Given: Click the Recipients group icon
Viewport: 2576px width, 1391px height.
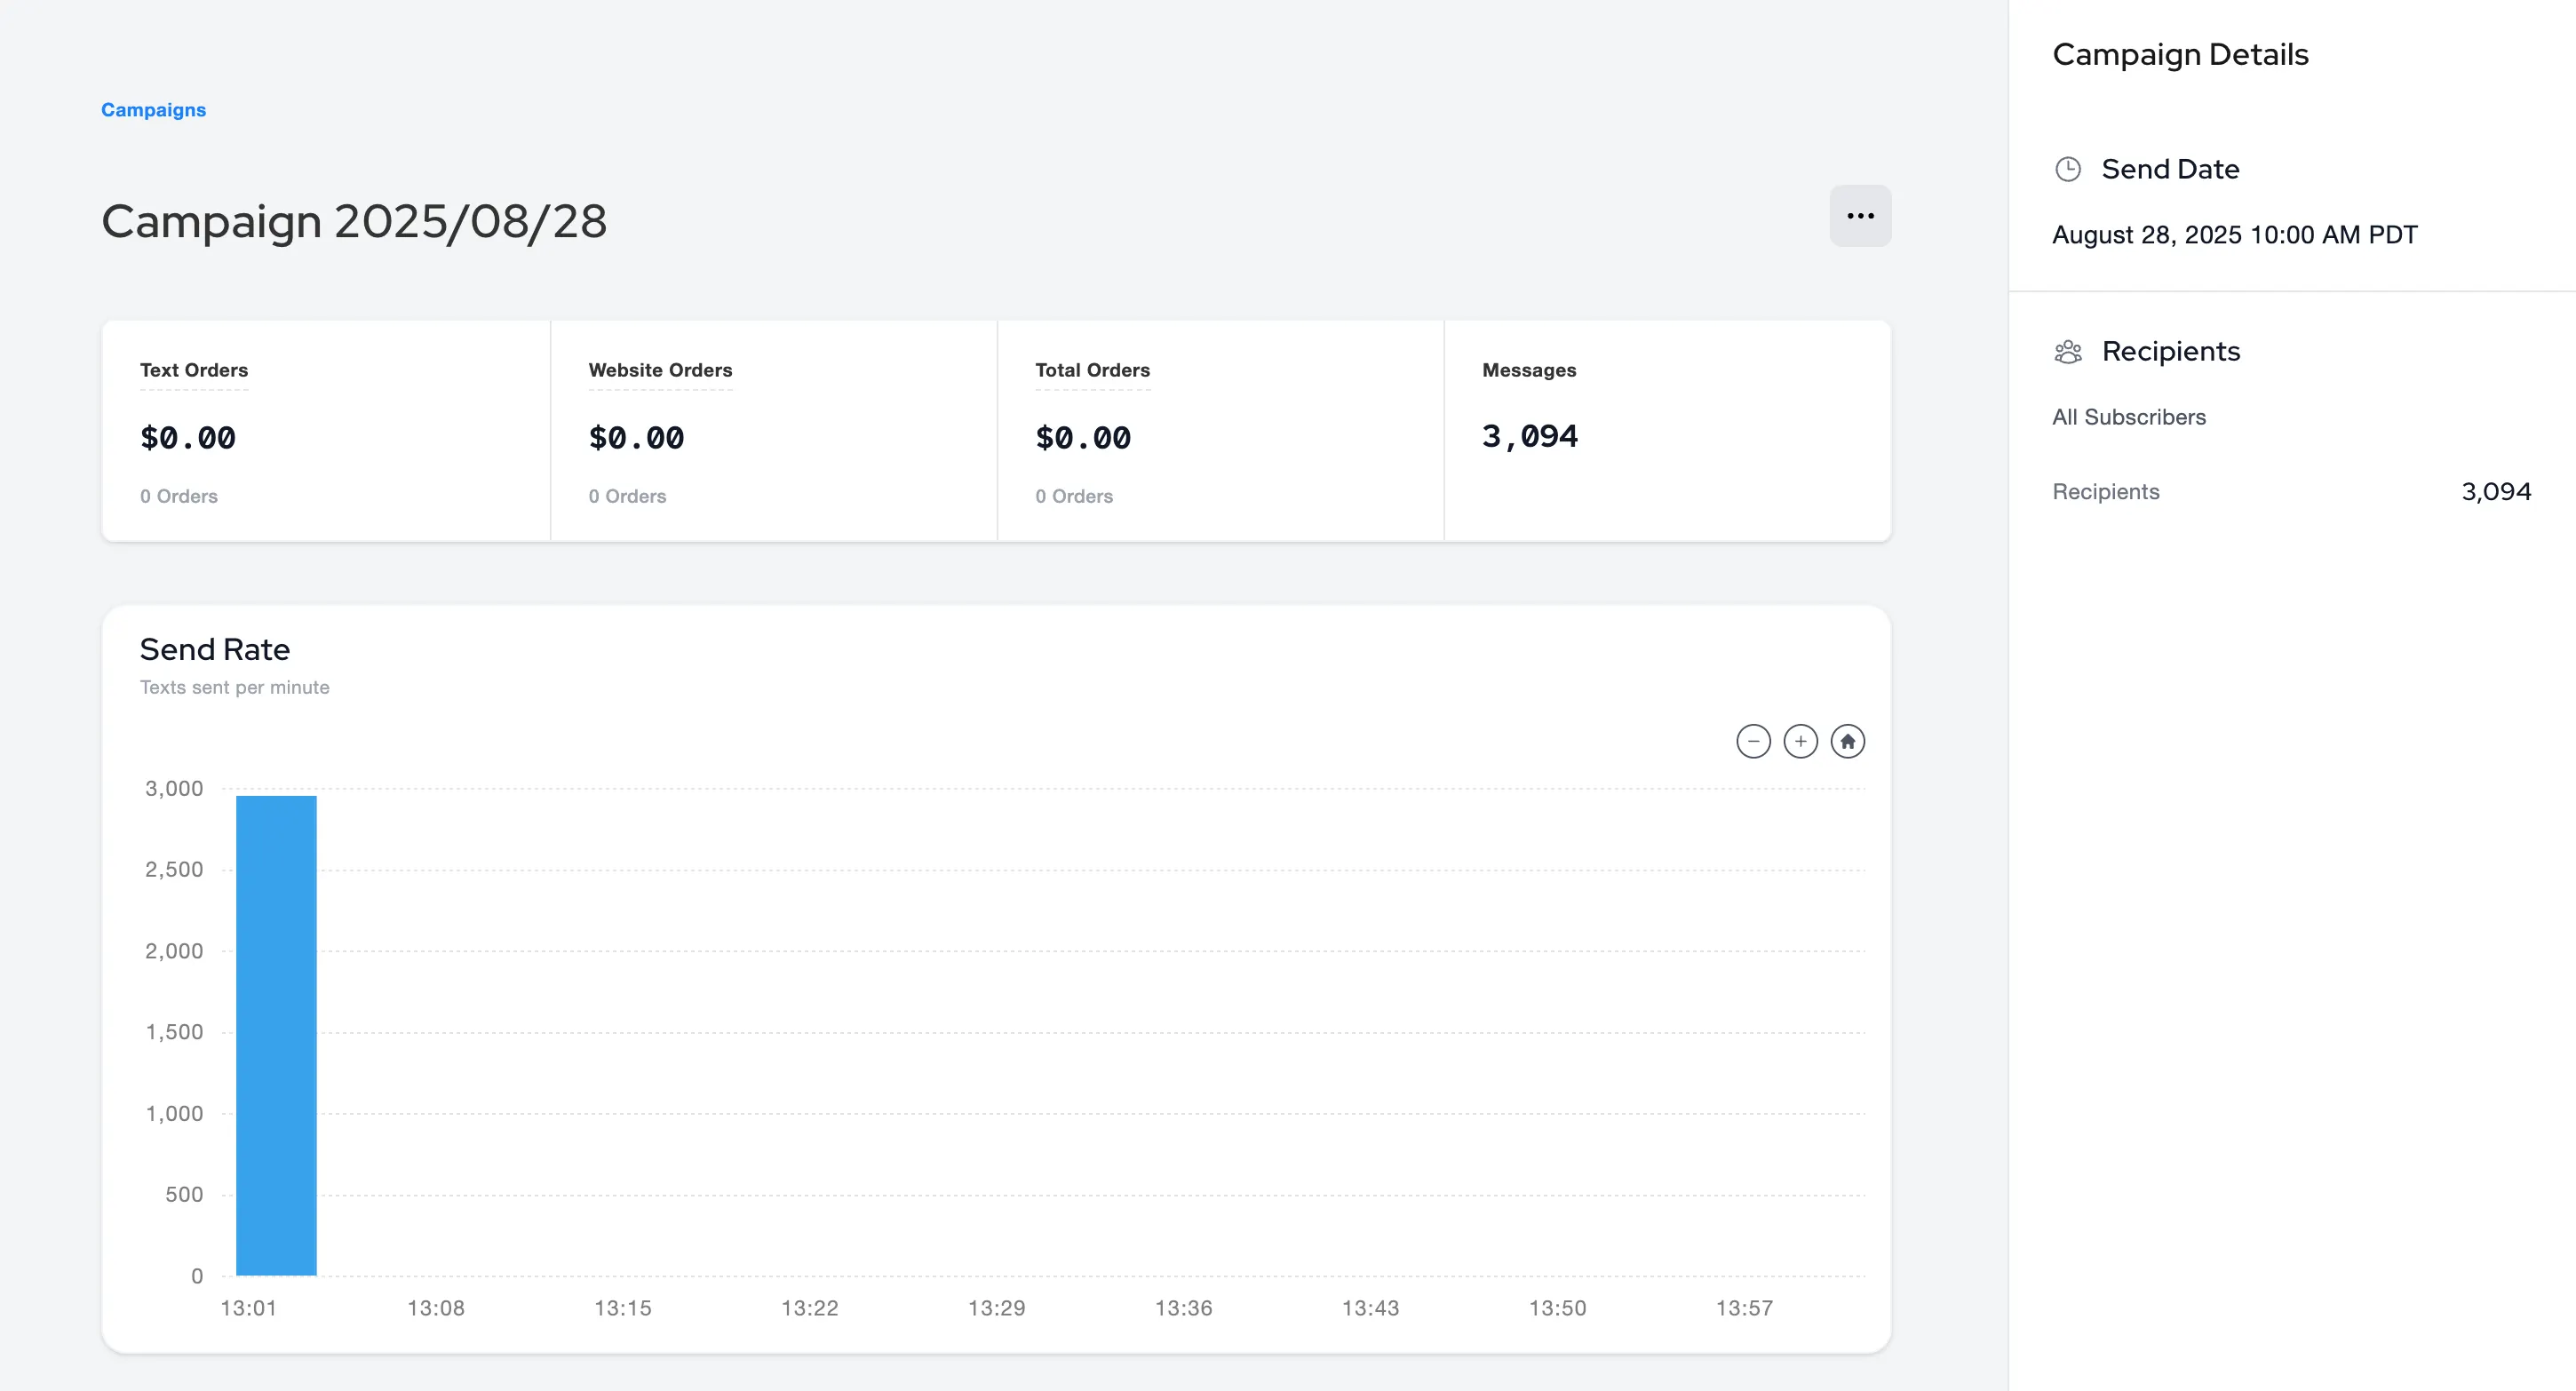Looking at the screenshot, I should pyautogui.click(x=2068, y=352).
